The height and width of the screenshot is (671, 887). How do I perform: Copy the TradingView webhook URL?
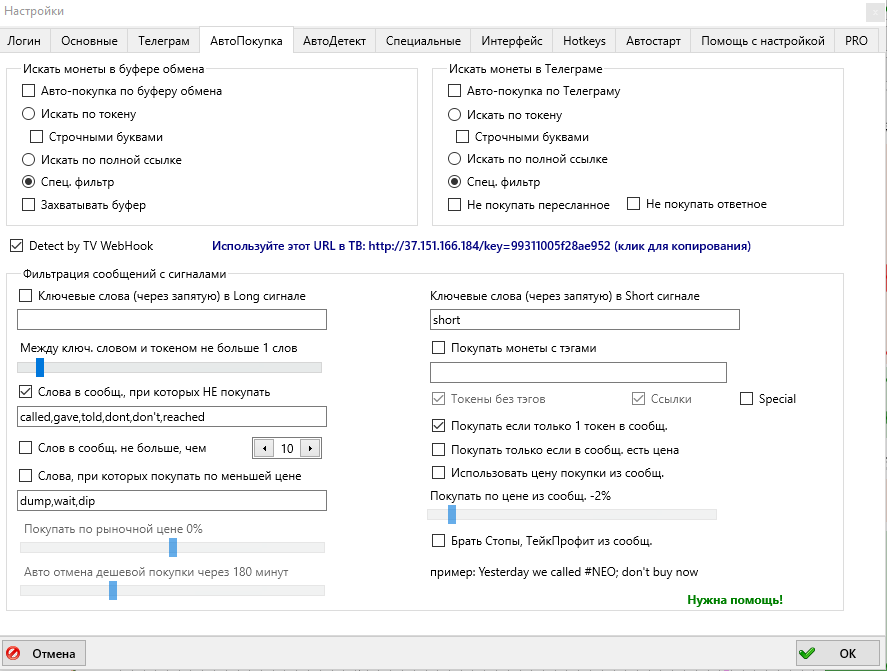(x=481, y=246)
